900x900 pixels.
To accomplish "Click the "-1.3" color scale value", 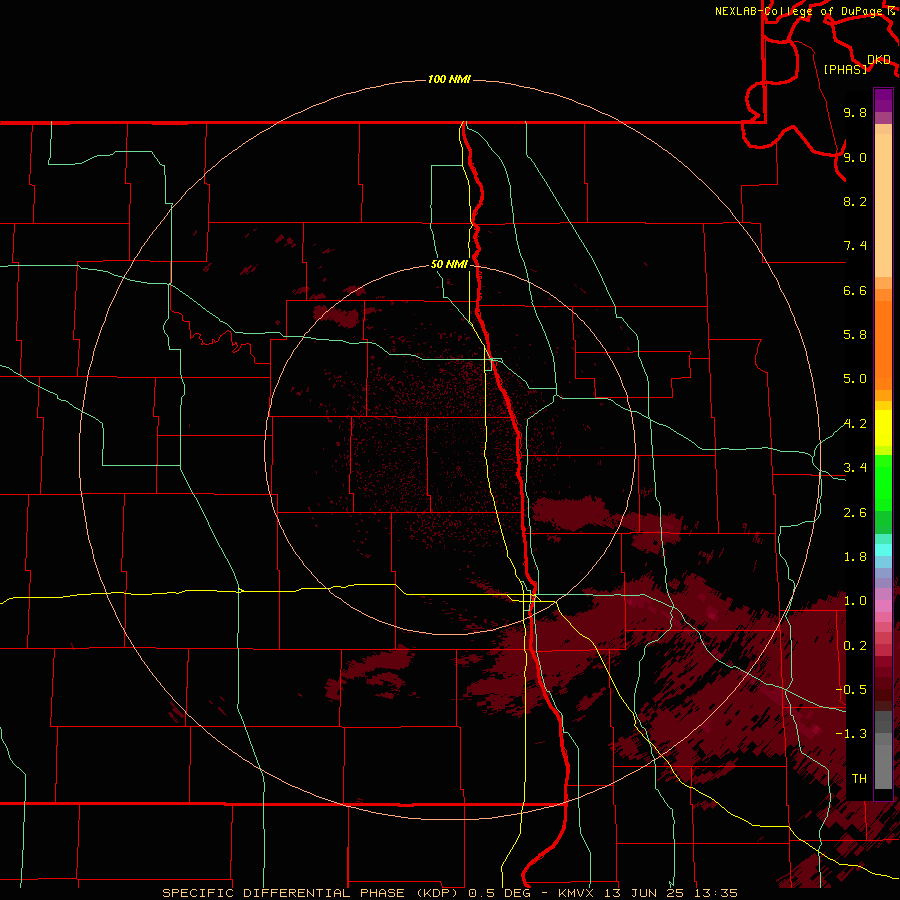I will pos(851,734).
